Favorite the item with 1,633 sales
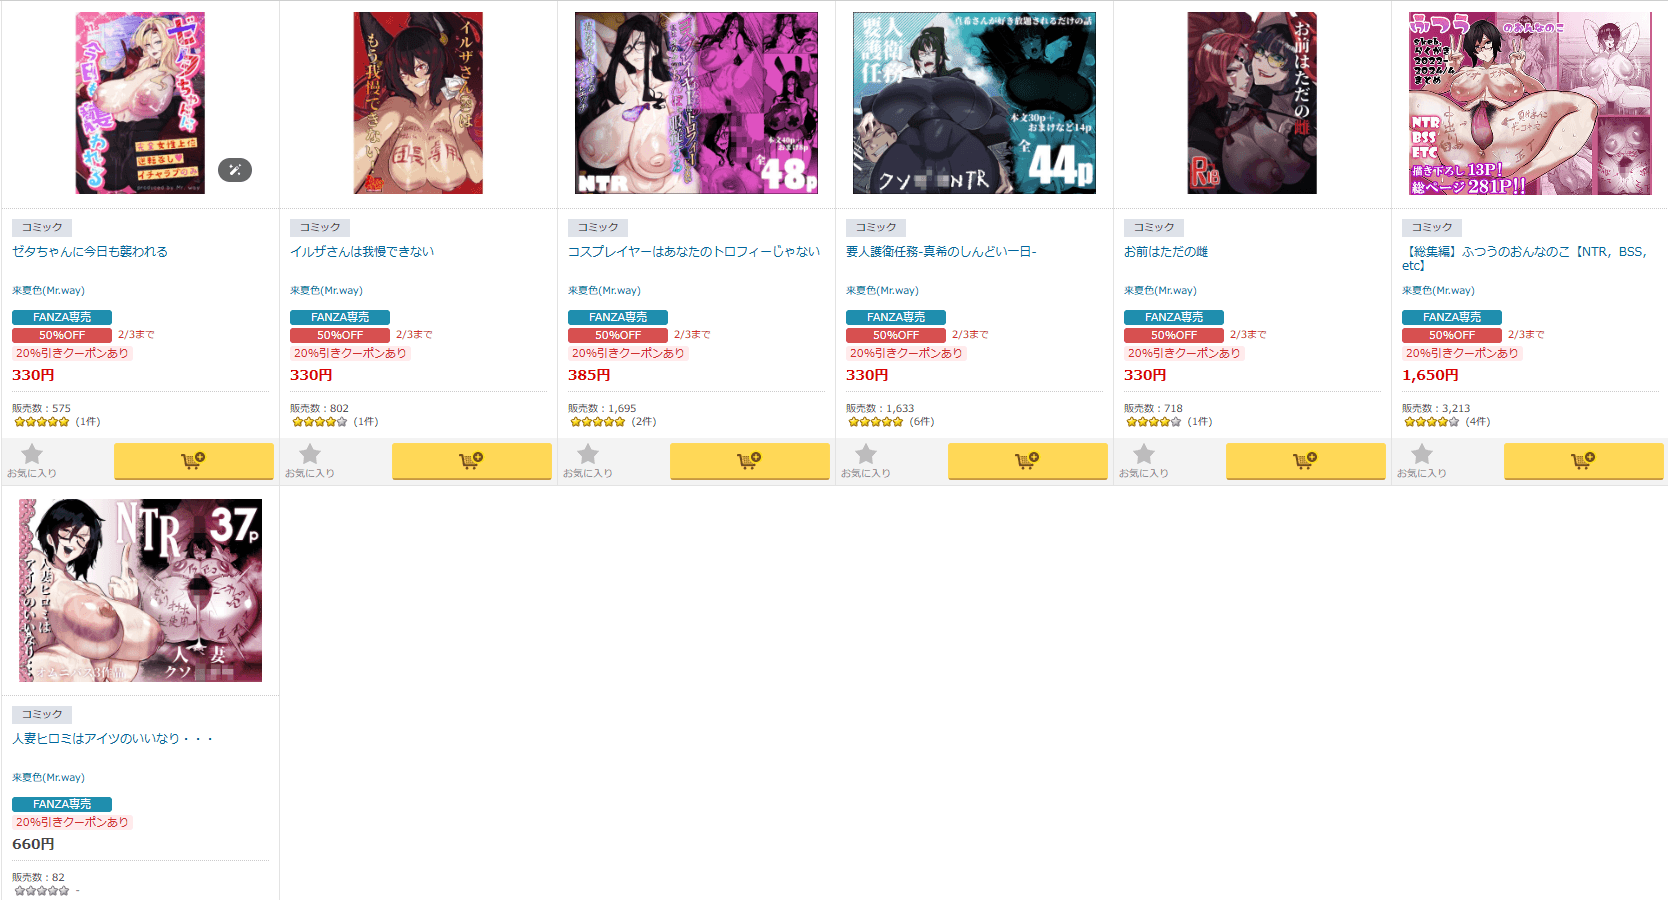The width and height of the screenshot is (1668, 900). click(x=866, y=460)
